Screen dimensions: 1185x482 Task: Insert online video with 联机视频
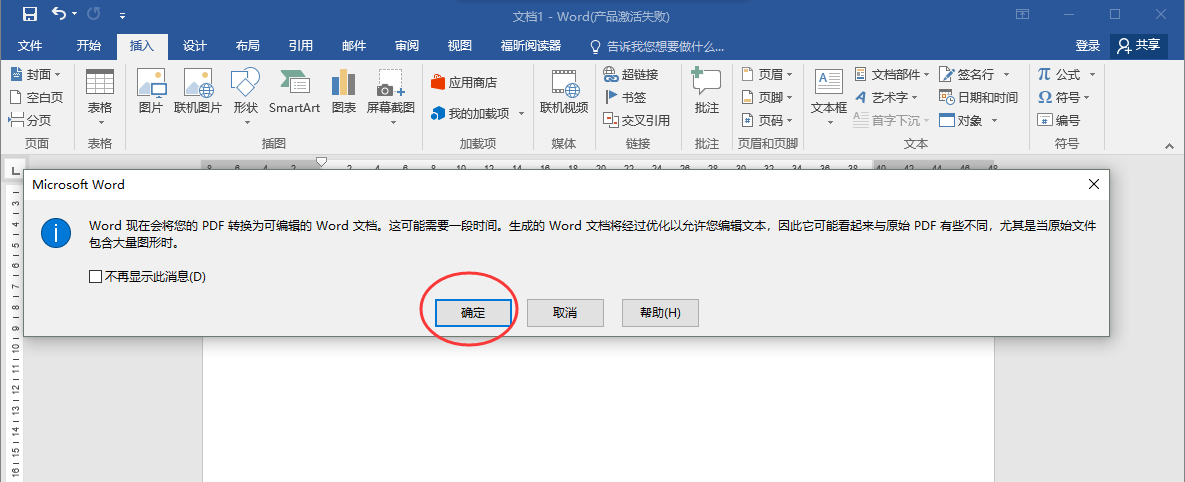[x=564, y=92]
